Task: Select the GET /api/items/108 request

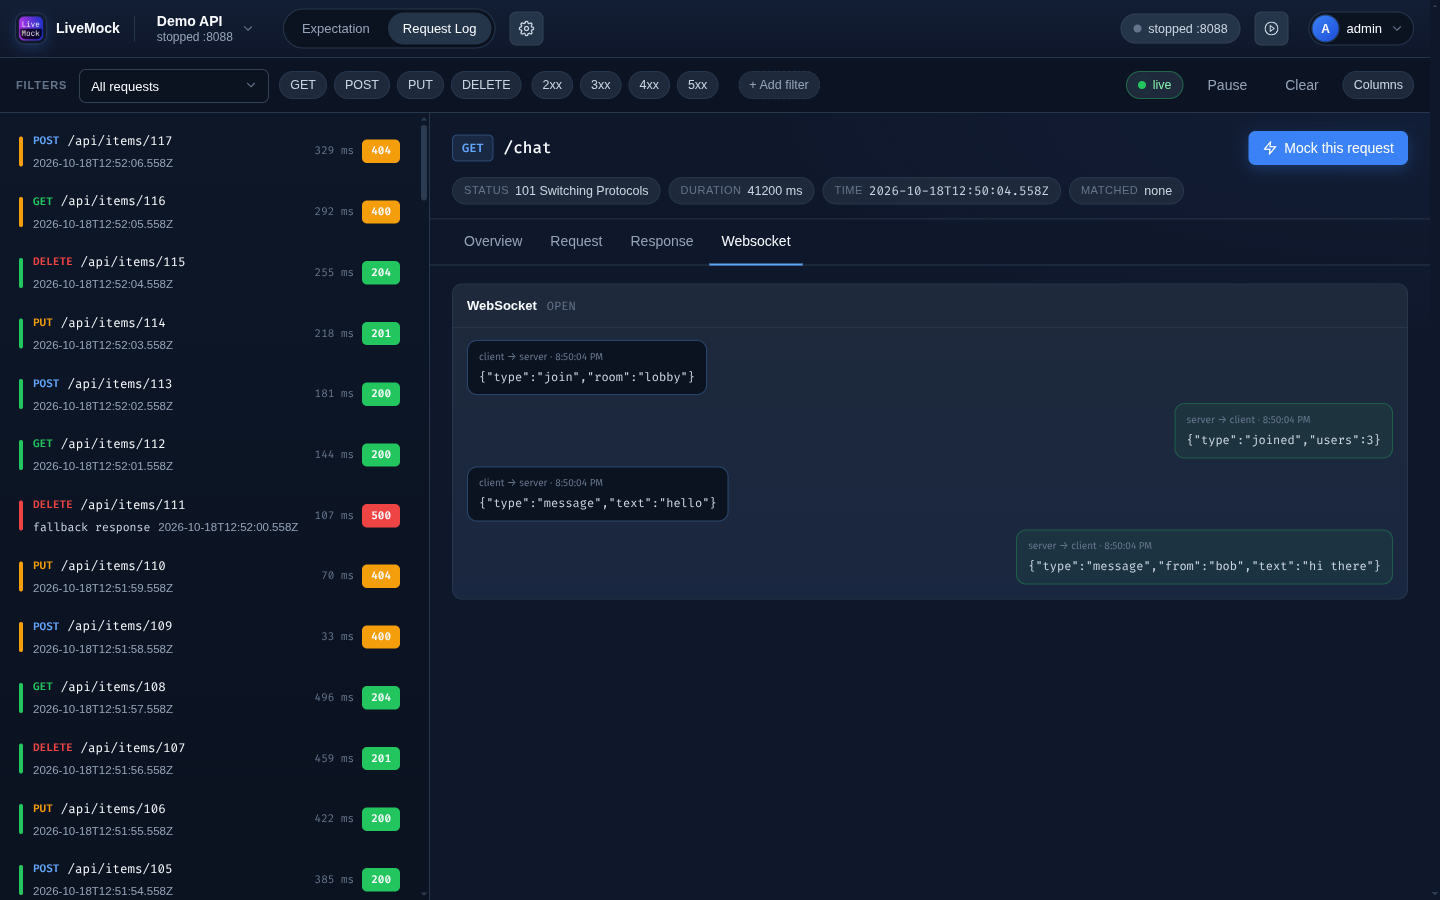Action: click(x=210, y=697)
